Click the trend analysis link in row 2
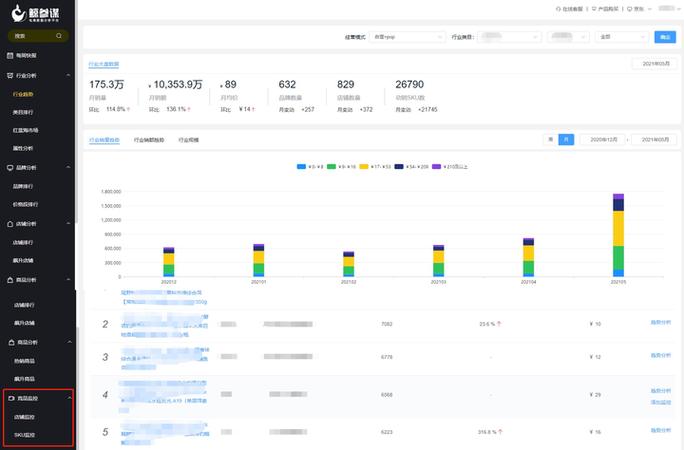Viewport: 684px width, 450px height. click(660, 323)
